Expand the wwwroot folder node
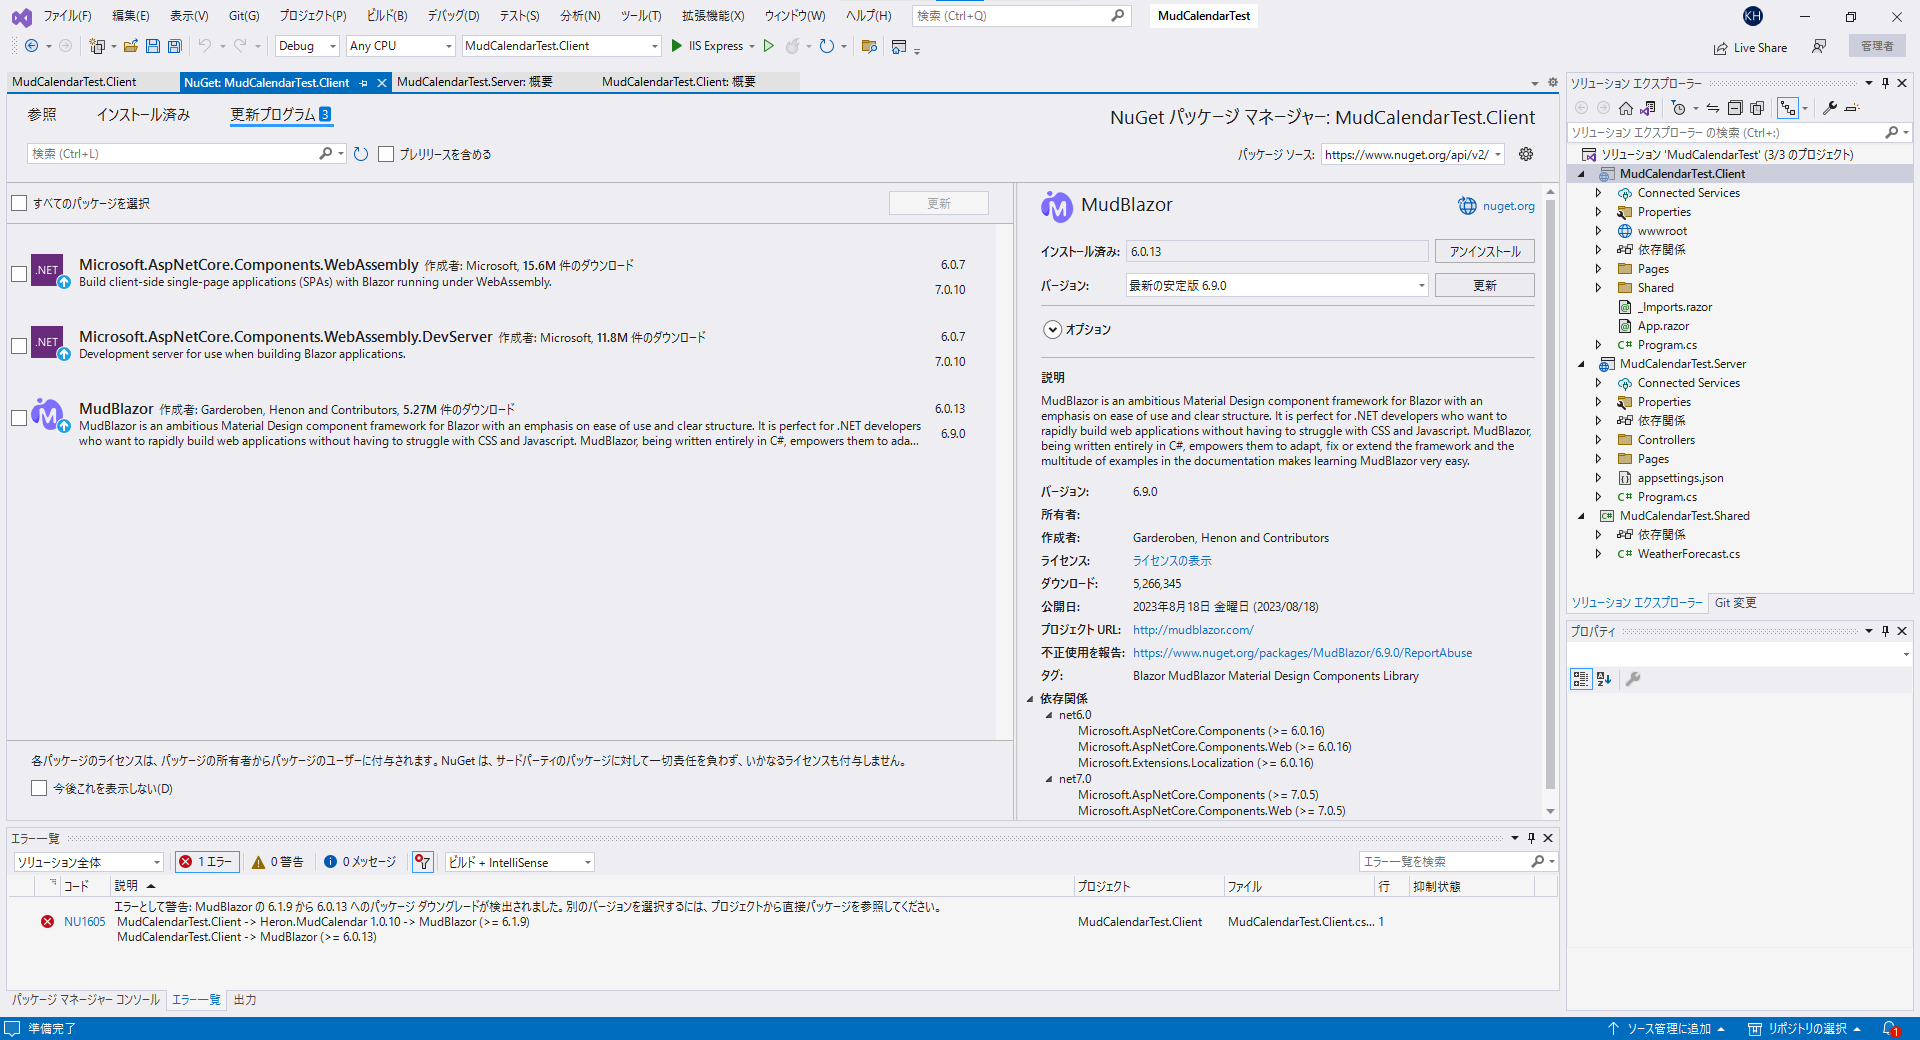The image size is (1920, 1040). (x=1598, y=231)
